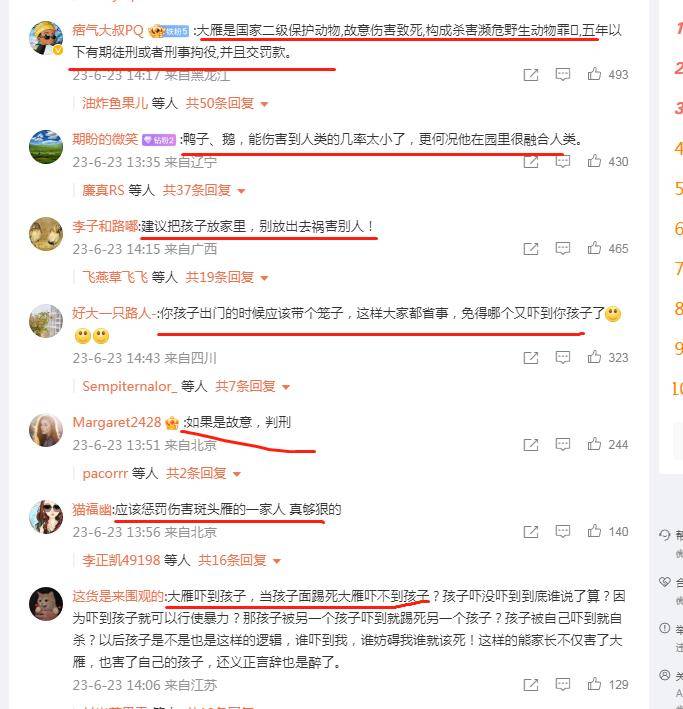Share the comment from 四川 user
683x709 pixels.
[531, 358]
